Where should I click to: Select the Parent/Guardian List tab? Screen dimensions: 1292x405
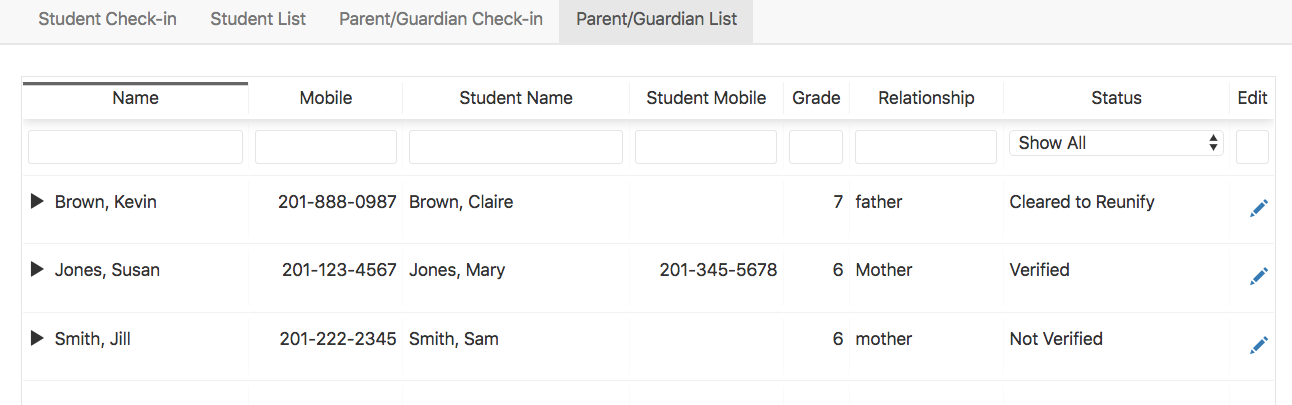656,19
